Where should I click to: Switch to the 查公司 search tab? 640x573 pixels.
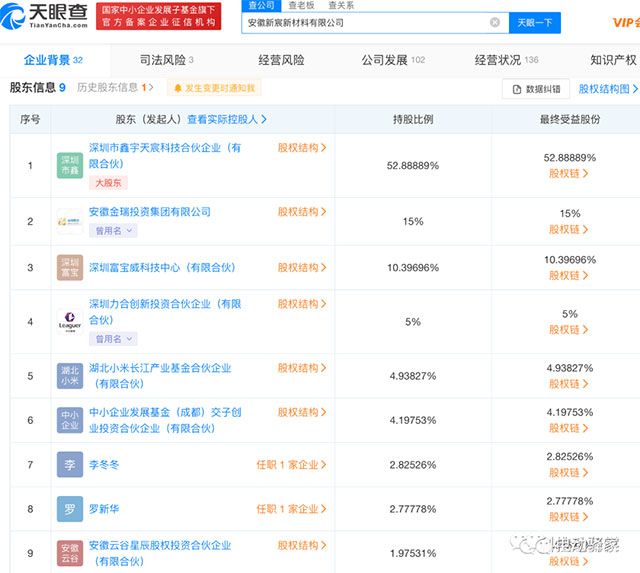pos(262,5)
